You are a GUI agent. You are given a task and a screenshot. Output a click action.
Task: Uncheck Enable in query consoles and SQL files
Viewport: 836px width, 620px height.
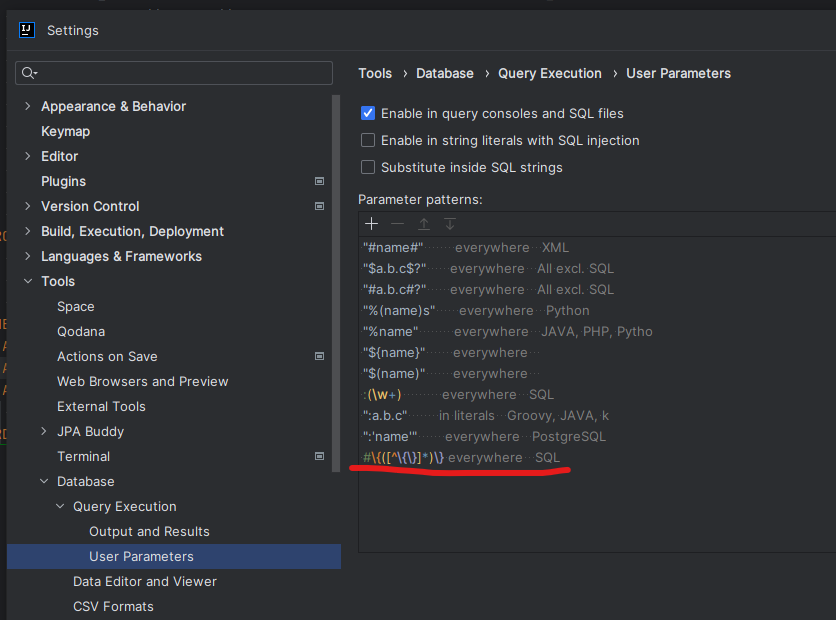pyautogui.click(x=368, y=113)
